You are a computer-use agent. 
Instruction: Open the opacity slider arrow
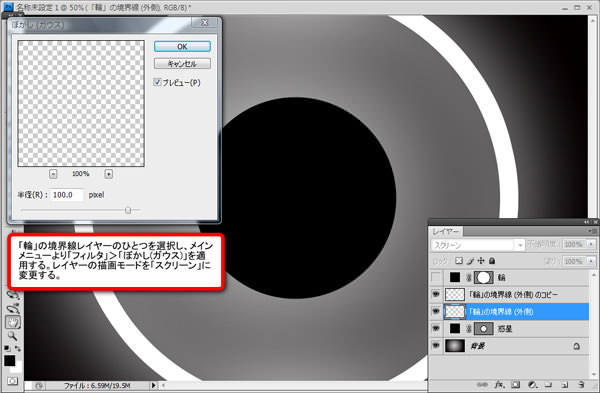(591, 244)
